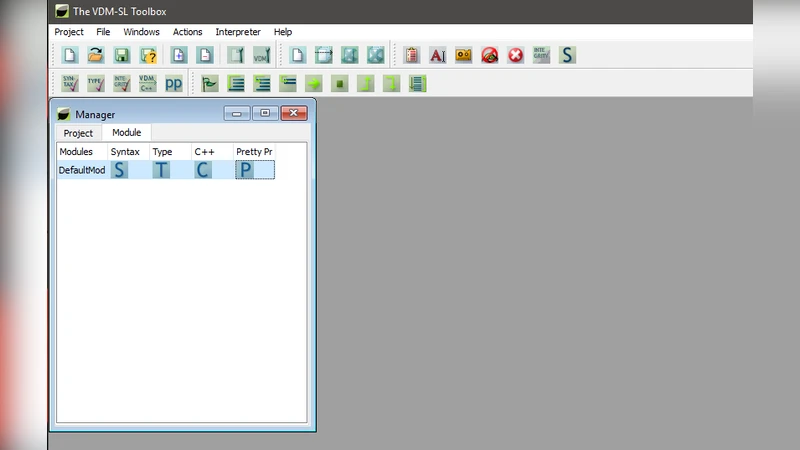Click the red 'A' text cursor icon

[x=437, y=55]
